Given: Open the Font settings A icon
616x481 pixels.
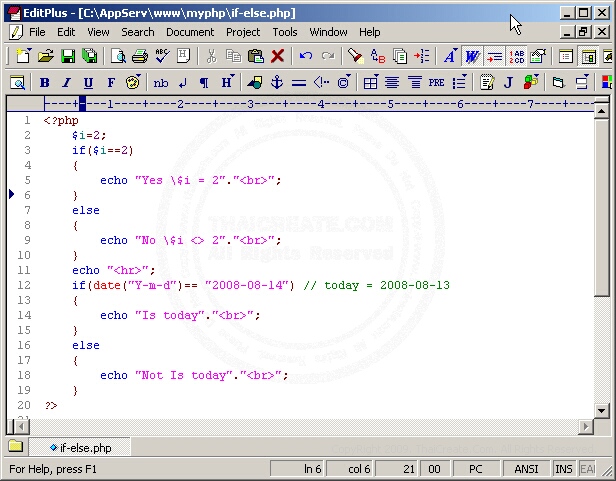Looking at the screenshot, I should click(450, 56).
